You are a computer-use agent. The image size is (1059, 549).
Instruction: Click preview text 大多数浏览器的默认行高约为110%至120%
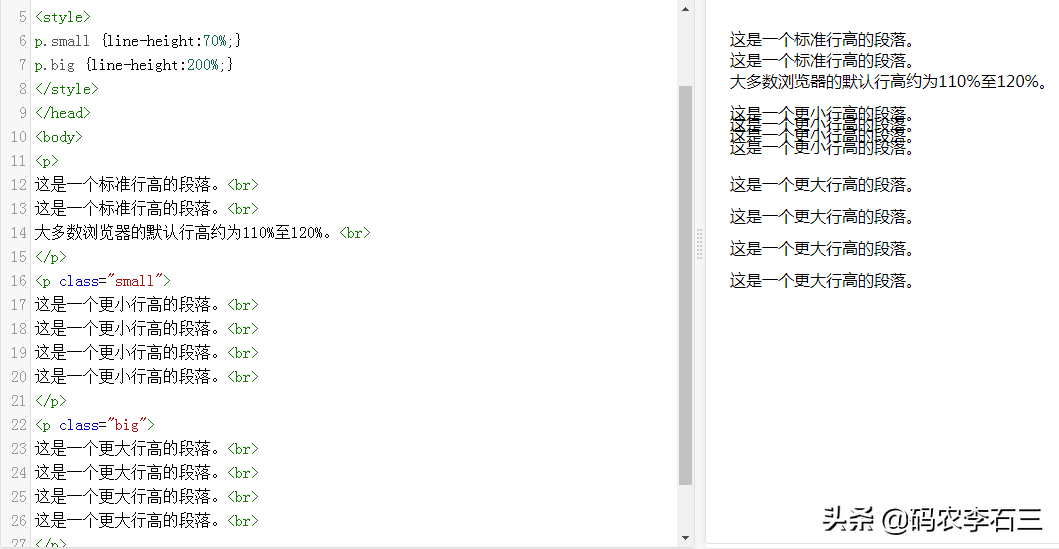click(889, 82)
